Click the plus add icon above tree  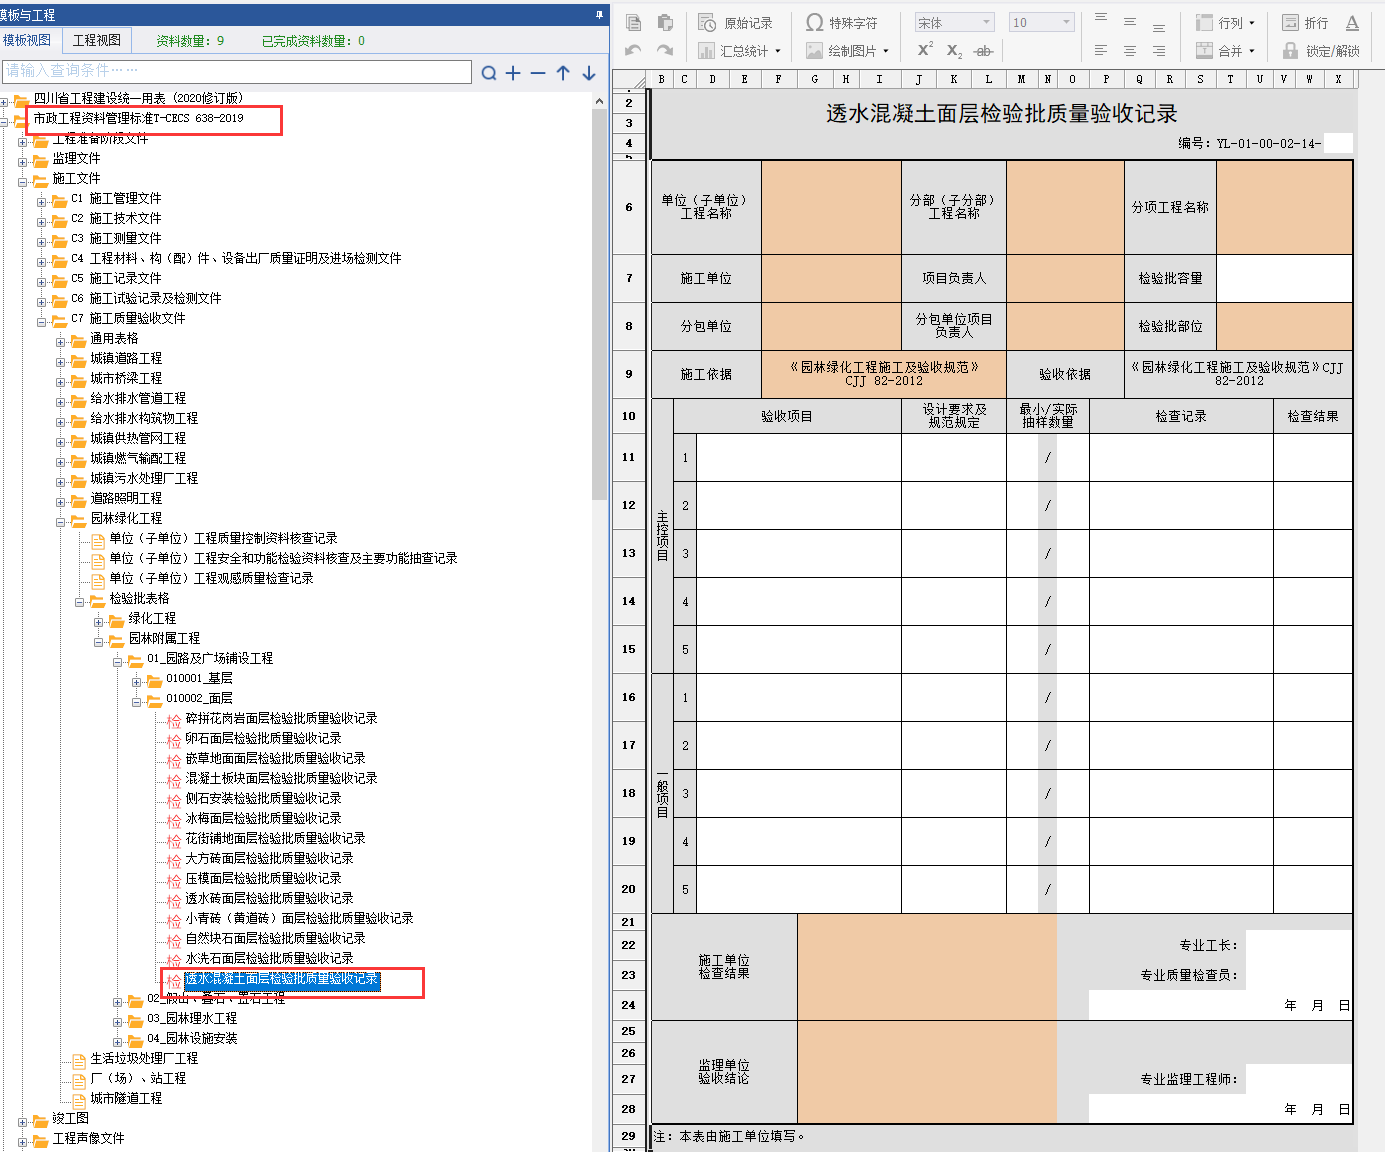pos(513,73)
